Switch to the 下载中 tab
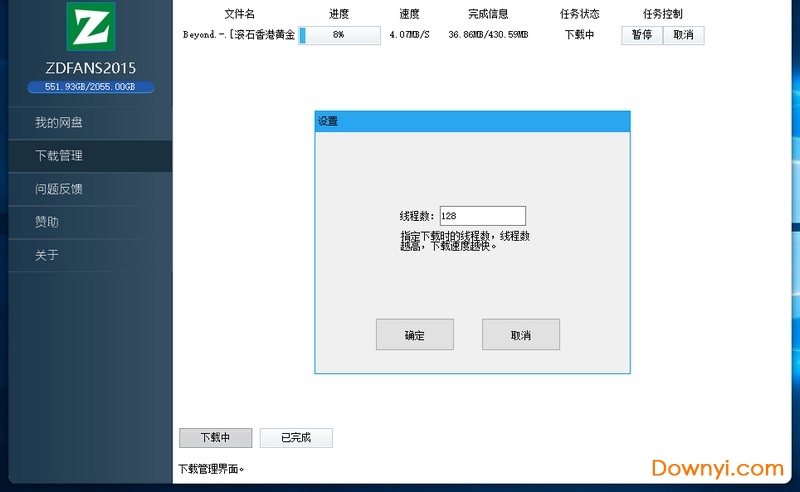The width and height of the screenshot is (800, 492). (215, 438)
